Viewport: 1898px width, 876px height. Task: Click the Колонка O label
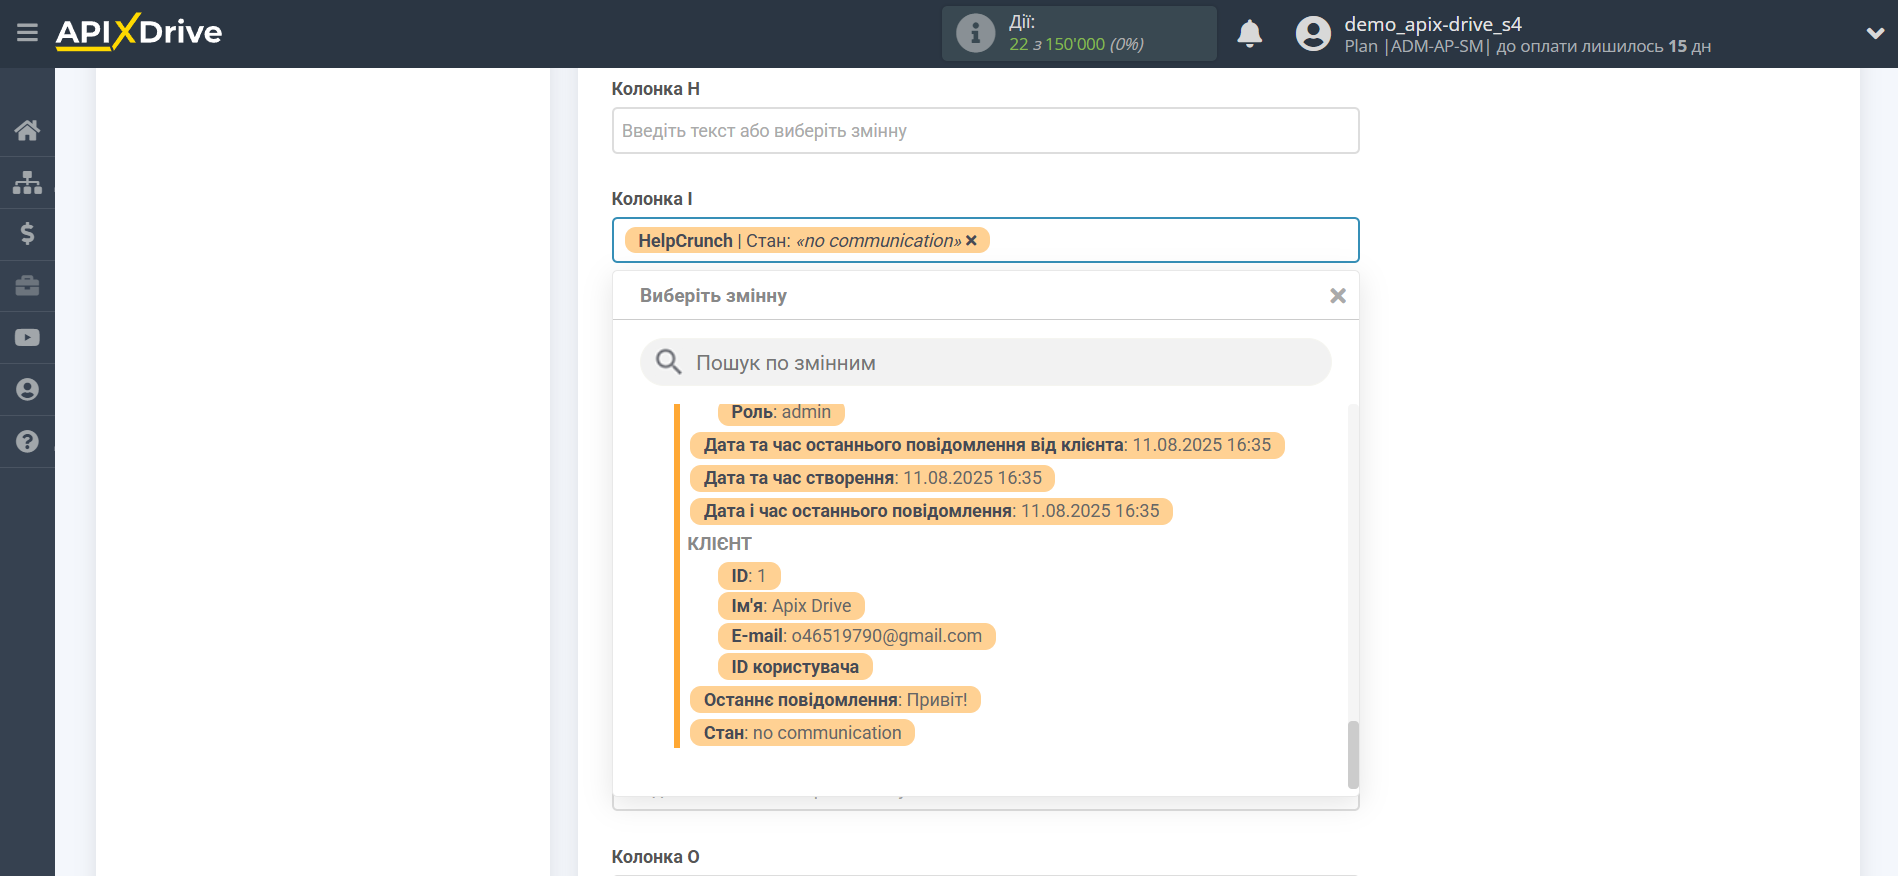pyautogui.click(x=655, y=857)
